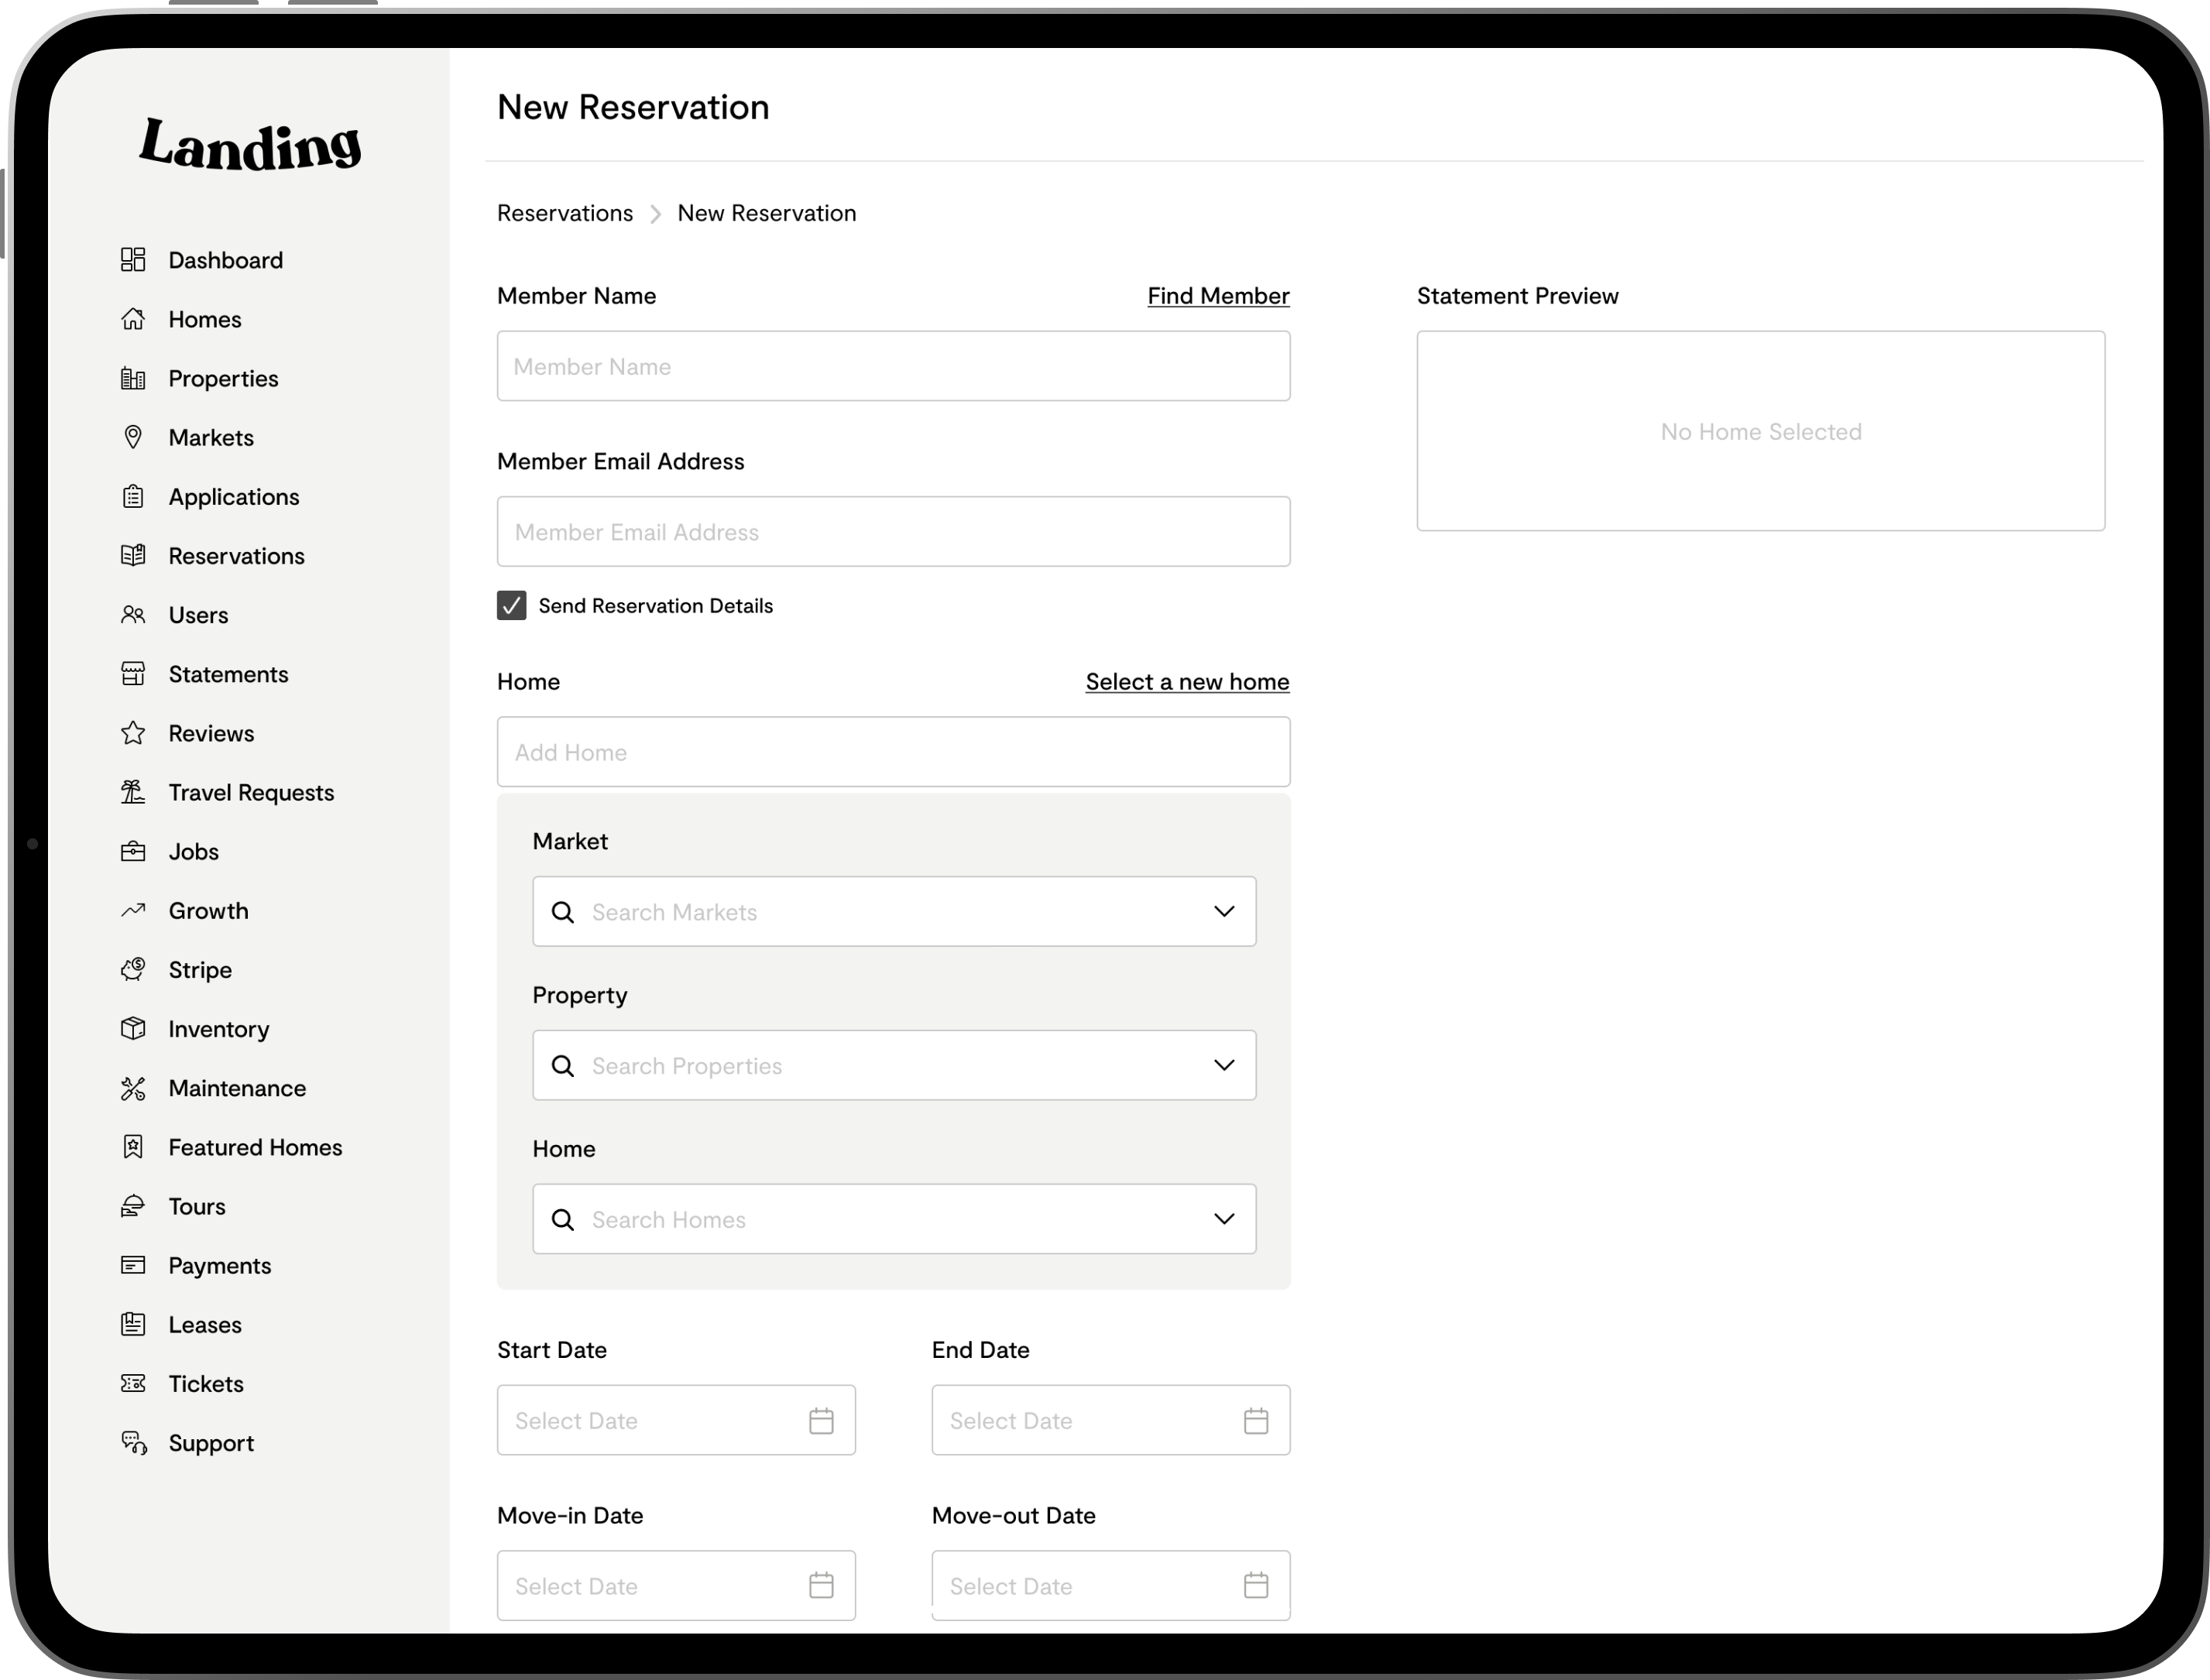Navigate to Reservations breadcrumb
This screenshot has width=2210, height=1680.
click(565, 213)
